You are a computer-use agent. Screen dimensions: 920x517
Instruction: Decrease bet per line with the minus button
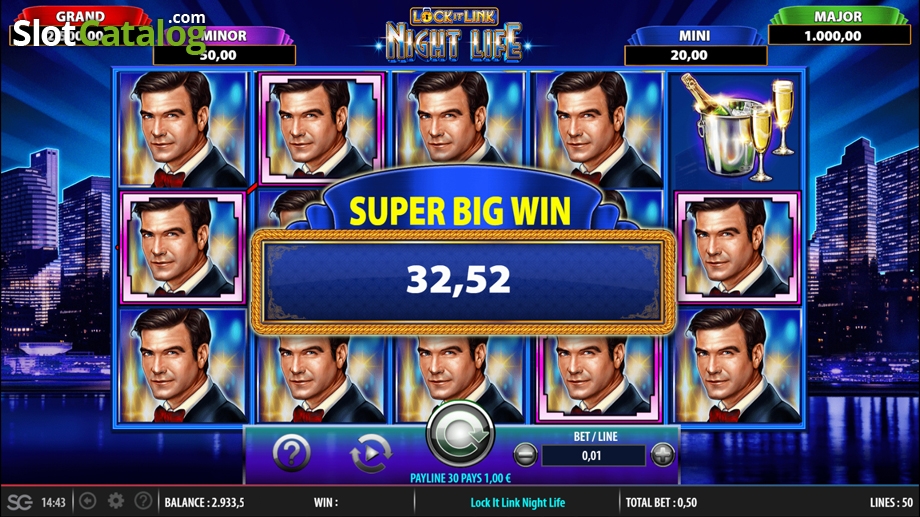(525, 455)
